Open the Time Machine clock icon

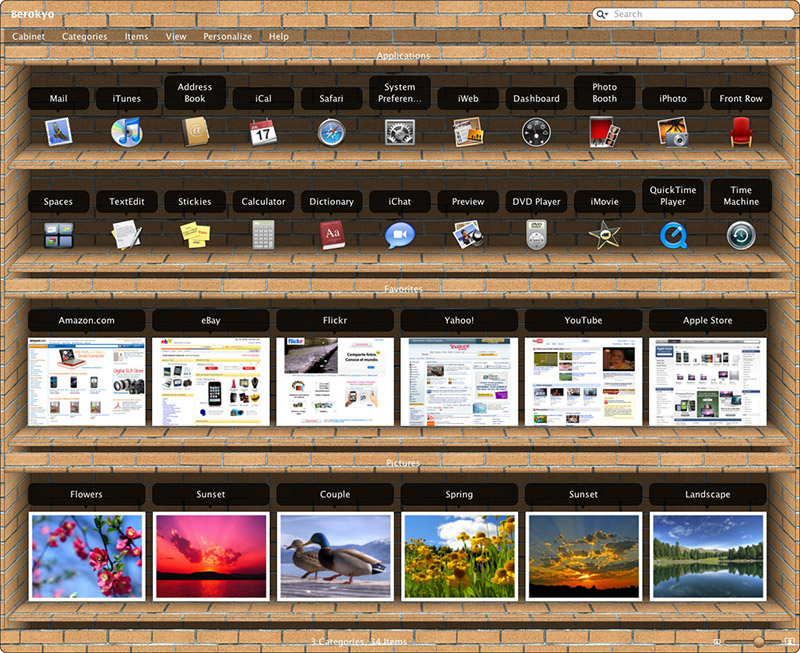[x=741, y=236]
